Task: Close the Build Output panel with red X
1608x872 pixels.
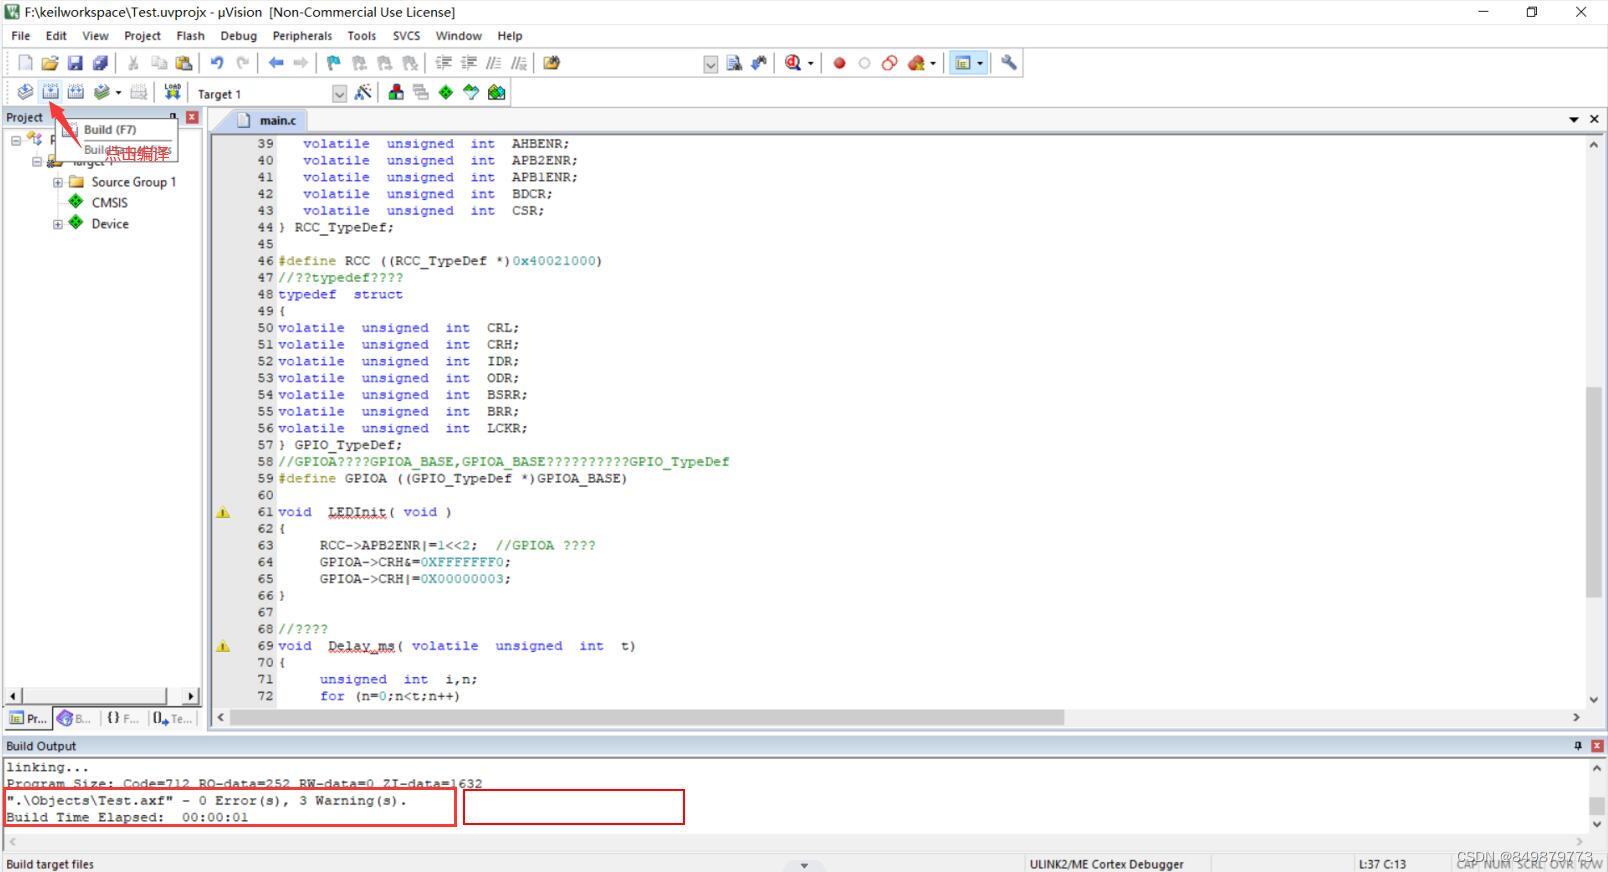Action: click(1597, 746)
